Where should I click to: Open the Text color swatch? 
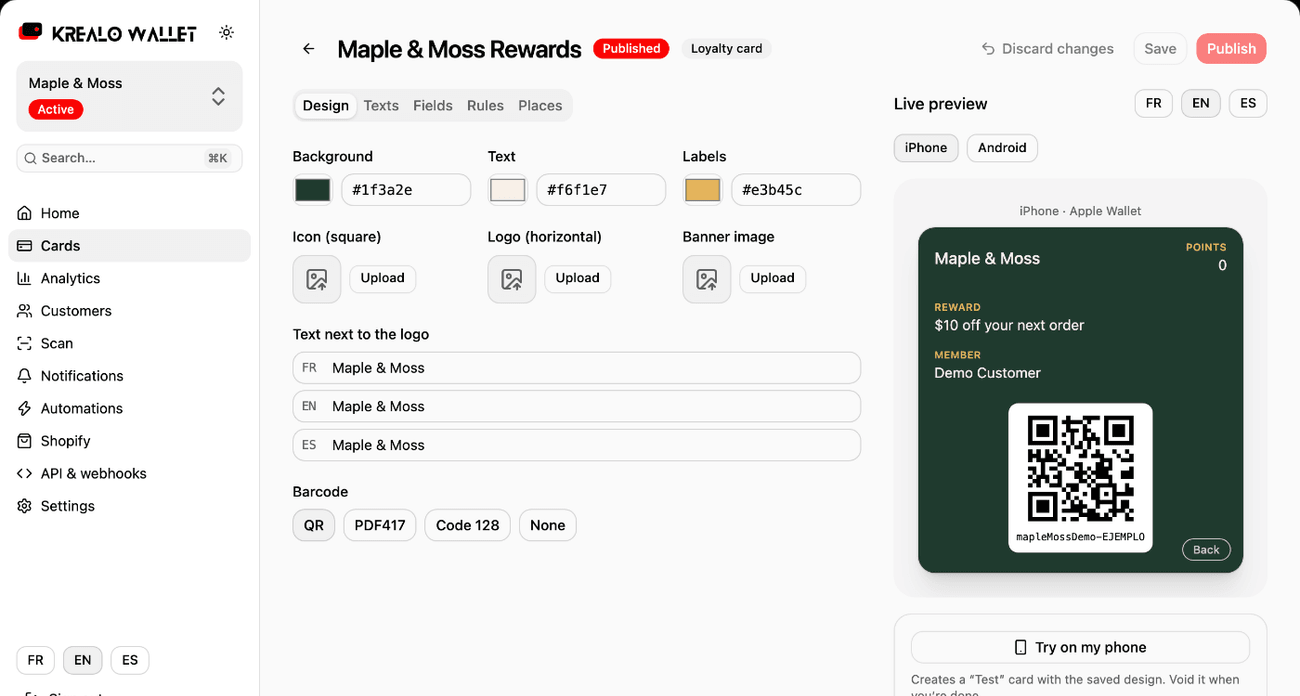coord(508,190)
